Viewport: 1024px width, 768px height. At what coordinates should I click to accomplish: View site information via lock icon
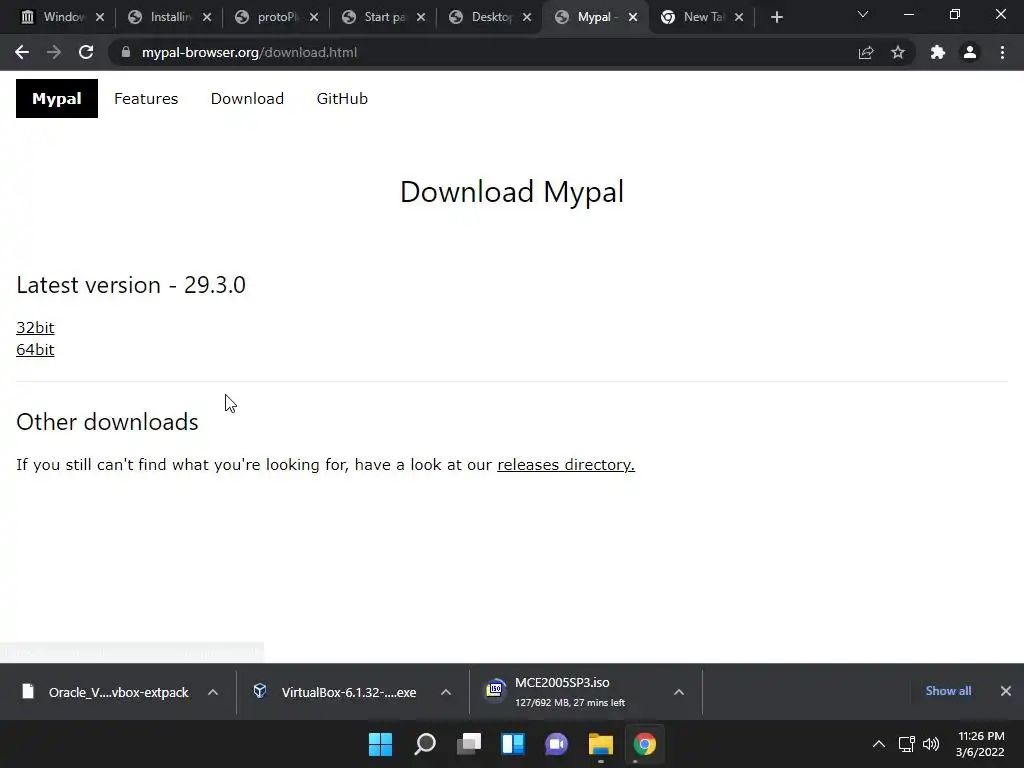point(126,52)
